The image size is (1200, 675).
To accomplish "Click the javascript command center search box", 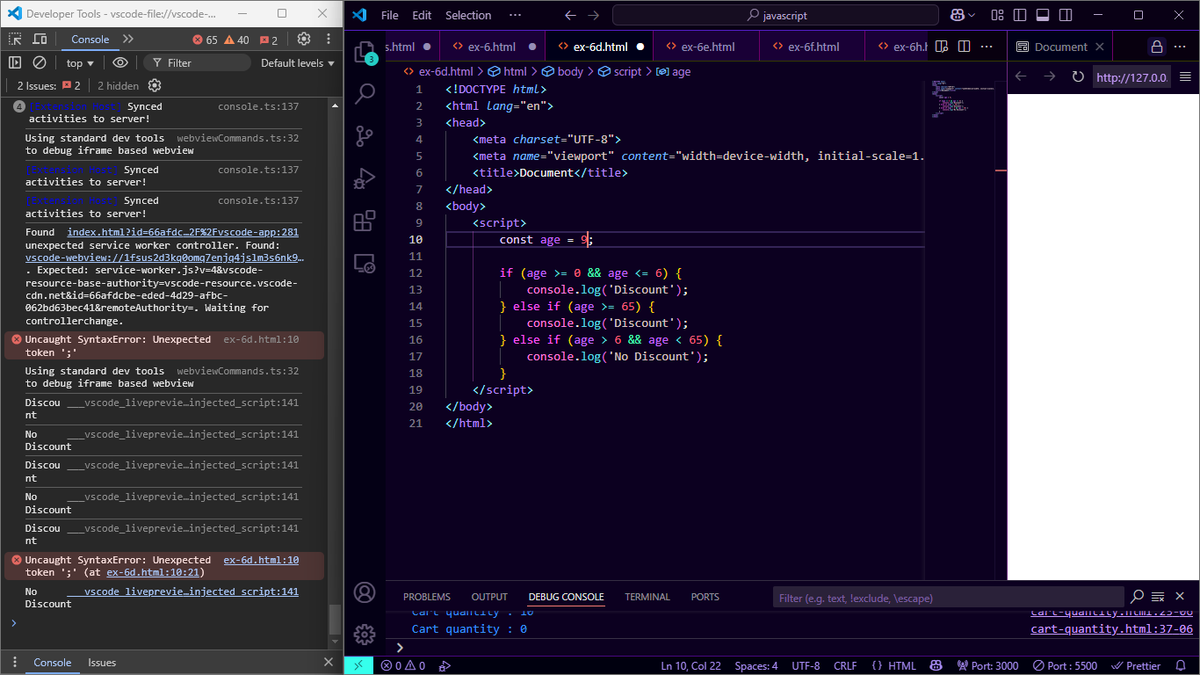I will (776, 15).
